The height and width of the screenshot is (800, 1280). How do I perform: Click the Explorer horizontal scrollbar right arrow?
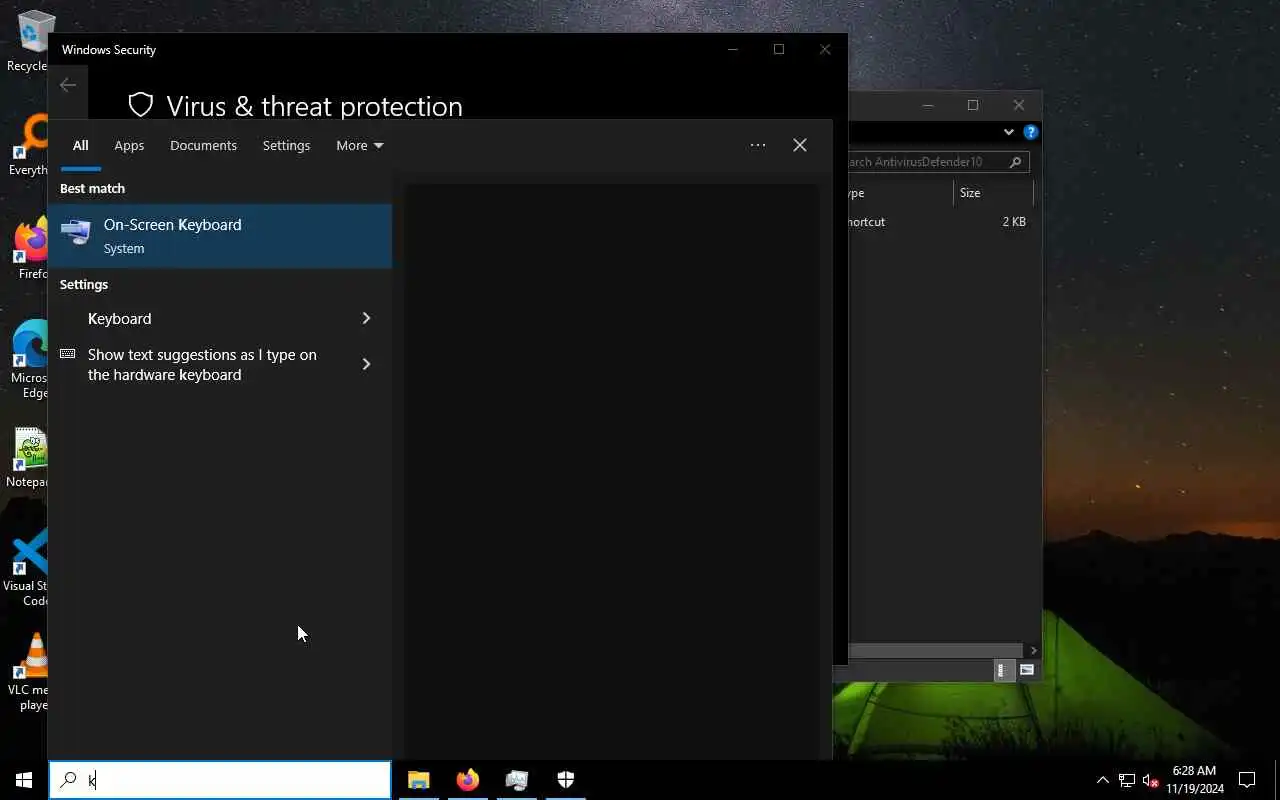pyautogui.click(x=1033, y=650)
